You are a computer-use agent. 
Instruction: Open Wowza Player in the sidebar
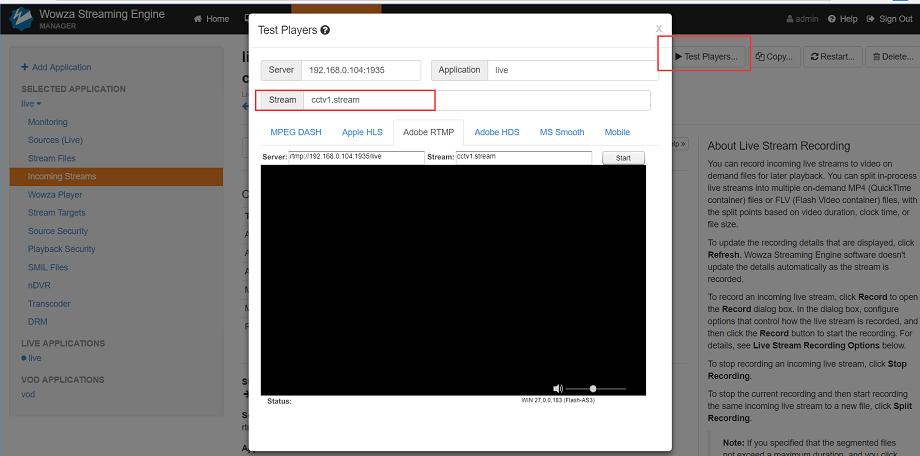(55, 195)
